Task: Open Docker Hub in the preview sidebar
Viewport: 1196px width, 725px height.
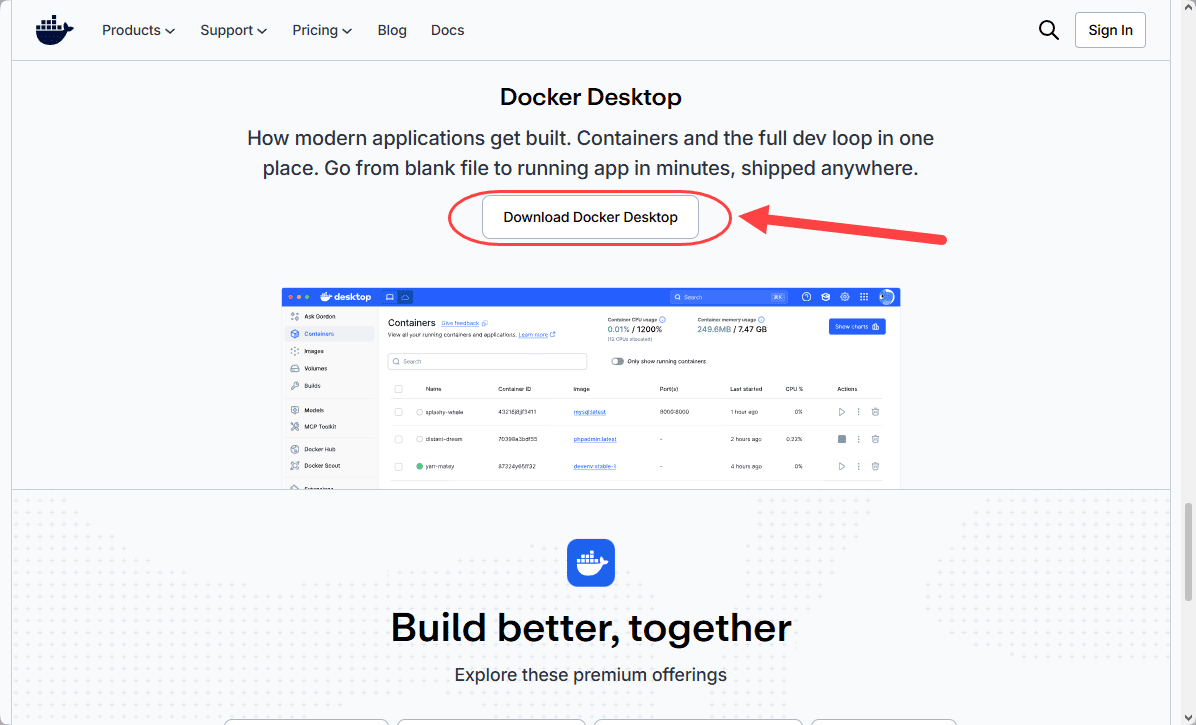Action: pyautogui.click(x=313, y=449)
